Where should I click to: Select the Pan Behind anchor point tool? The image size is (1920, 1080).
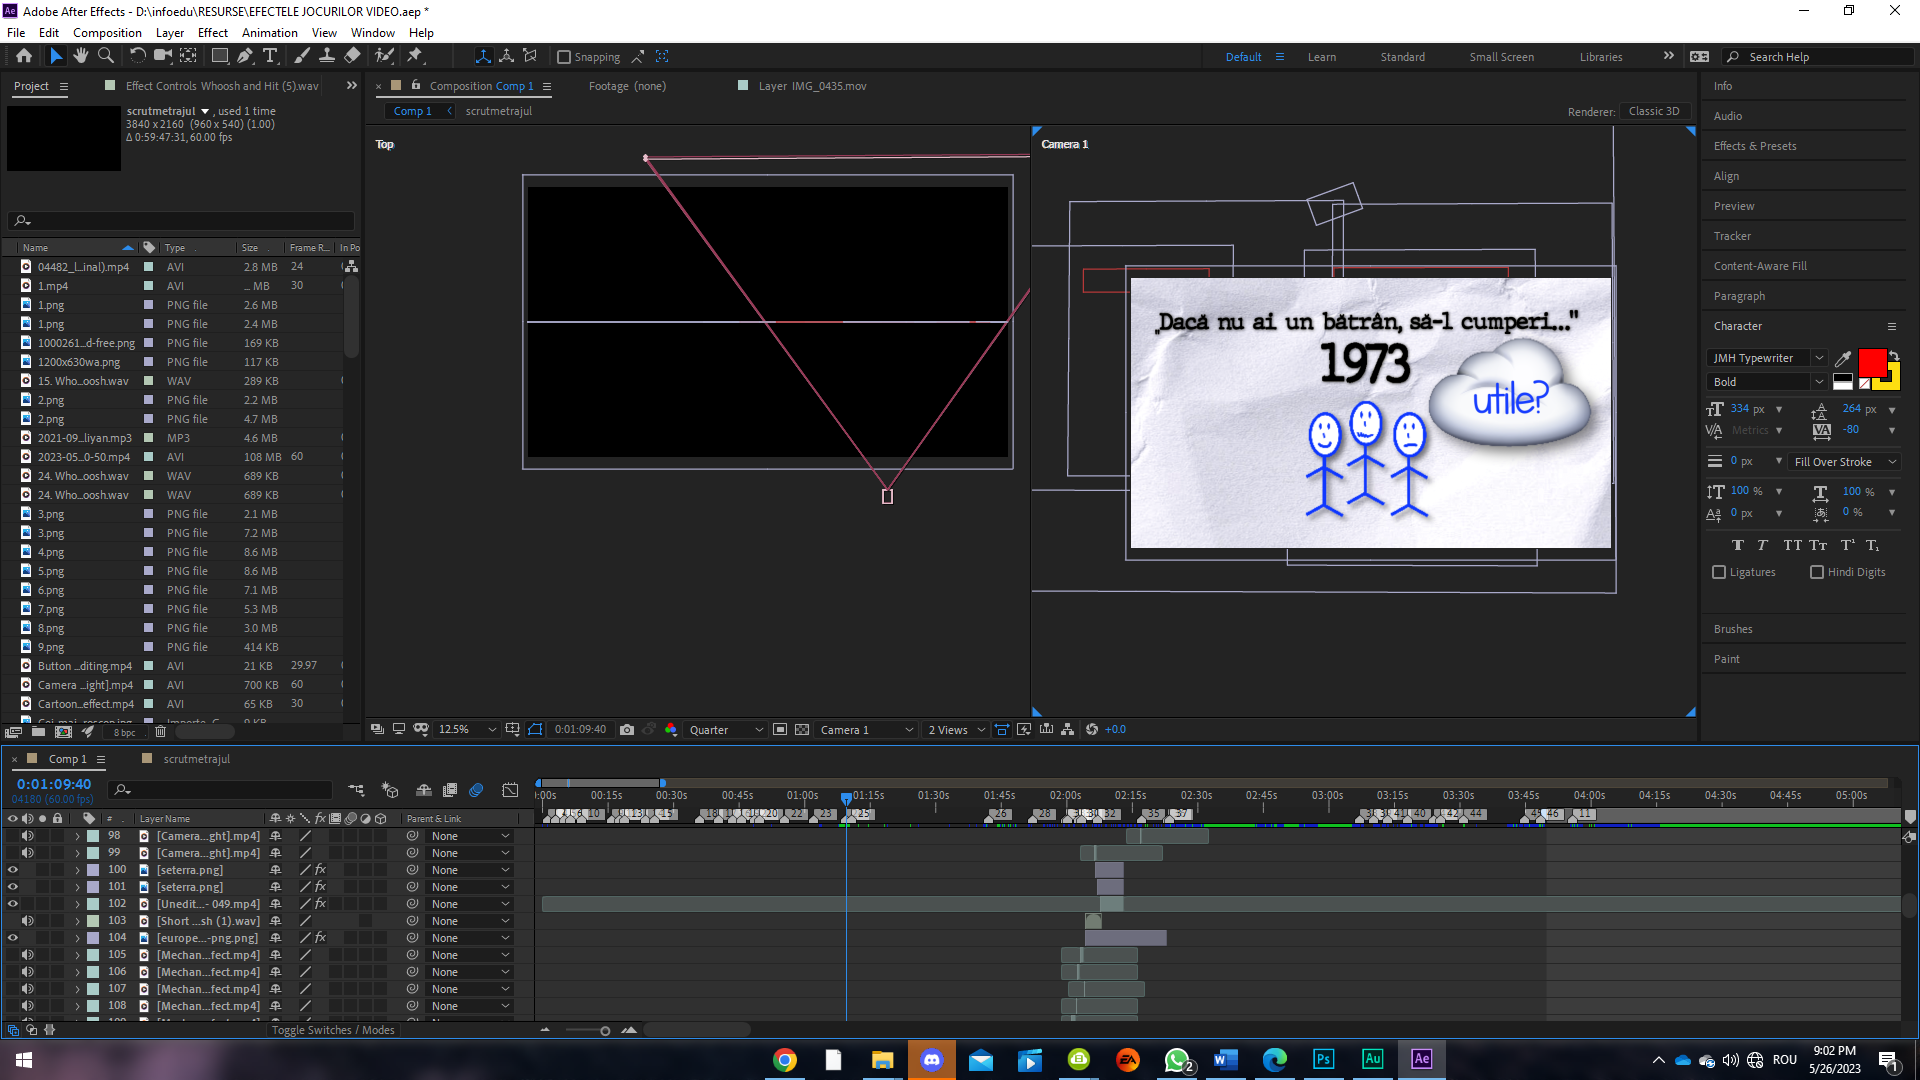click(188, 56)
